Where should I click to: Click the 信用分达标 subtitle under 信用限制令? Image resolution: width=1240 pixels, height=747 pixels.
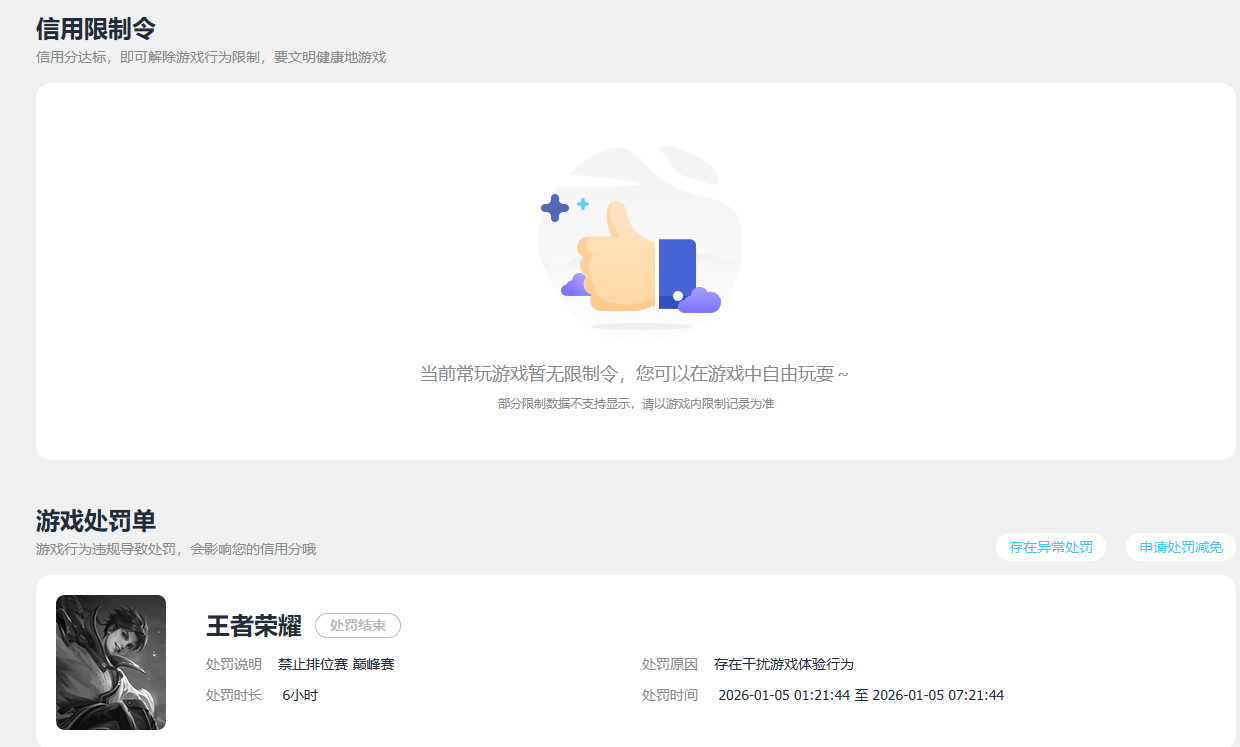[x=211, y=57]
